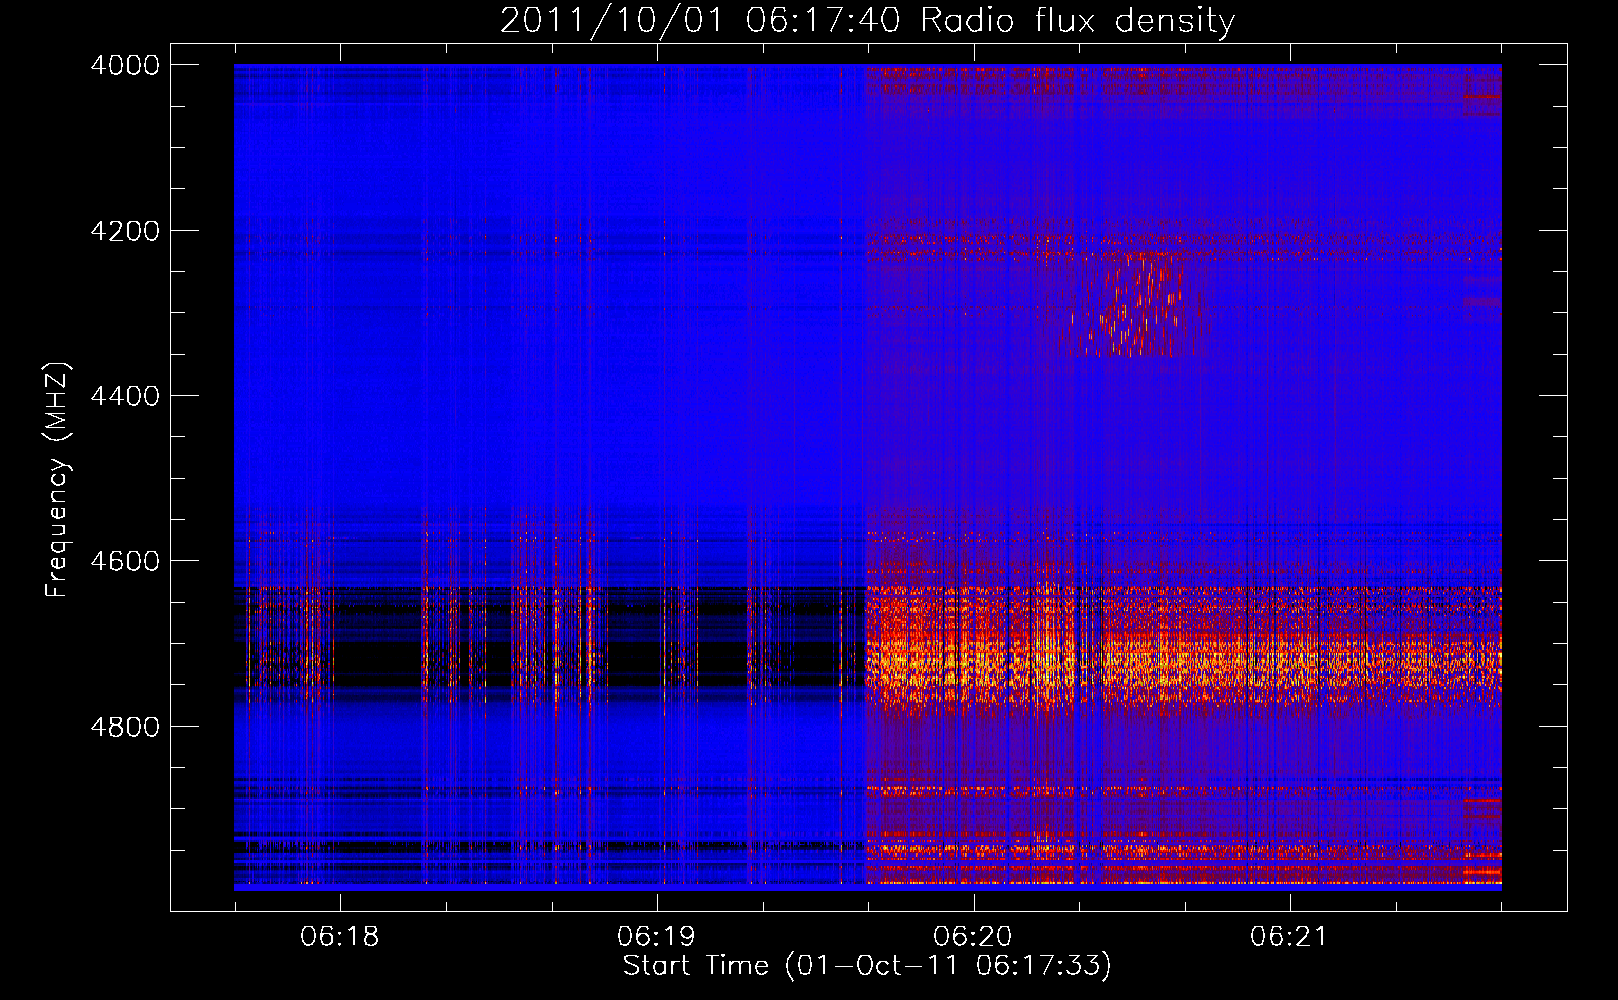This screenshot has width=1618, height=1000.
Task: Click the "Frequency (MHZ)" axis title
Action: (x=57, y=479)
